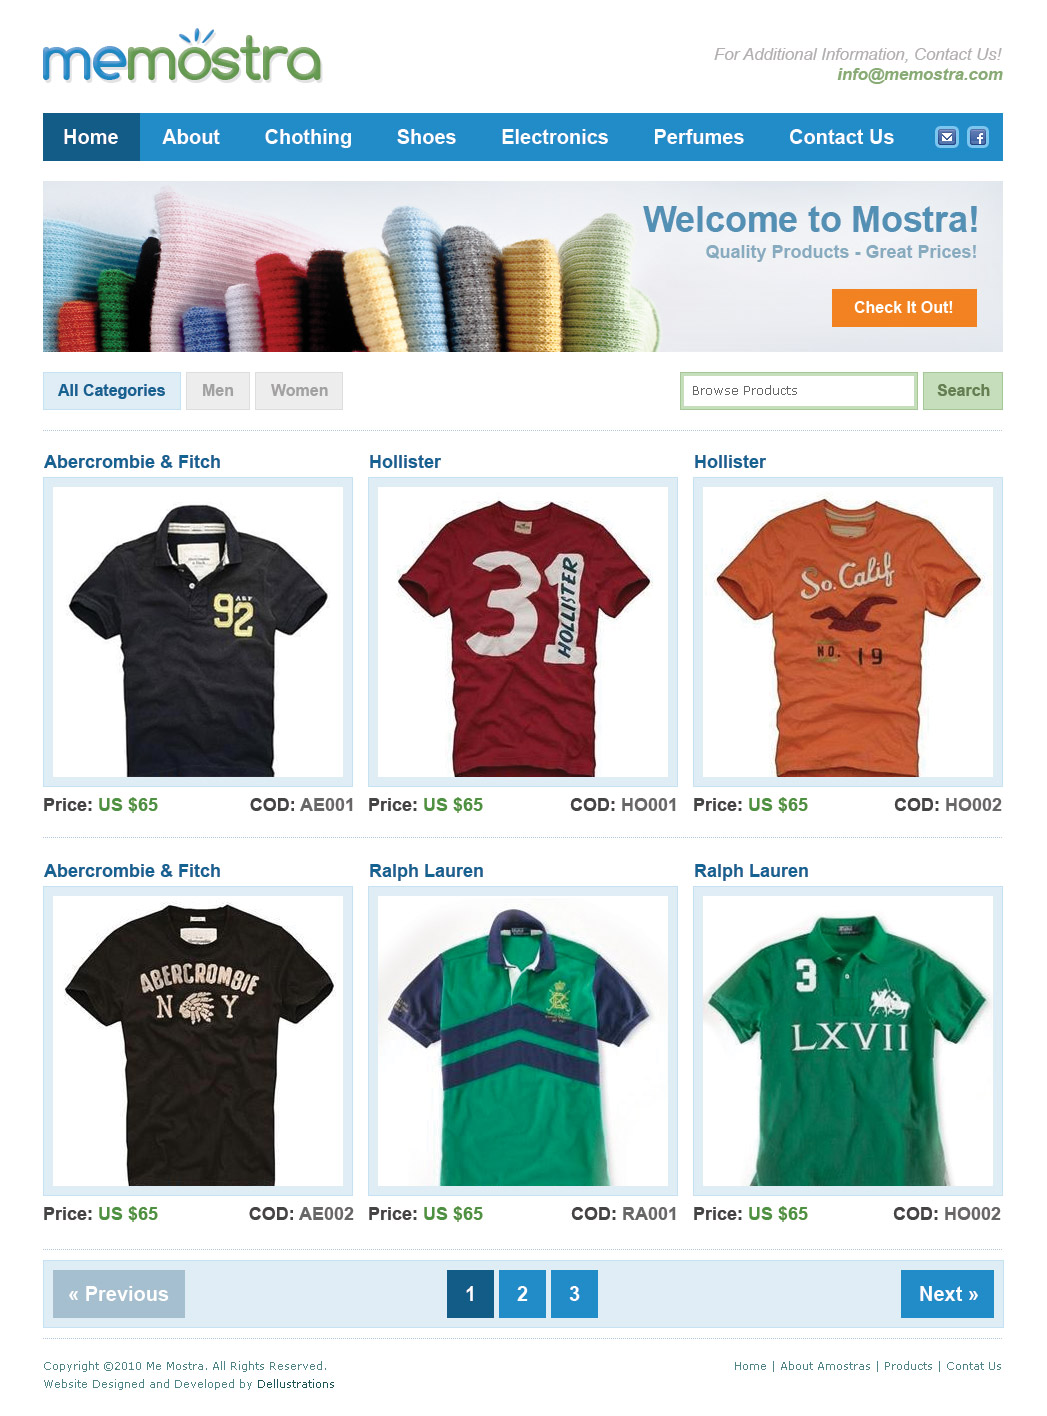Image resolution: width=1047 pixels, height=1416 pixels.
Task: Click the memostra logo
Action: 182,57
